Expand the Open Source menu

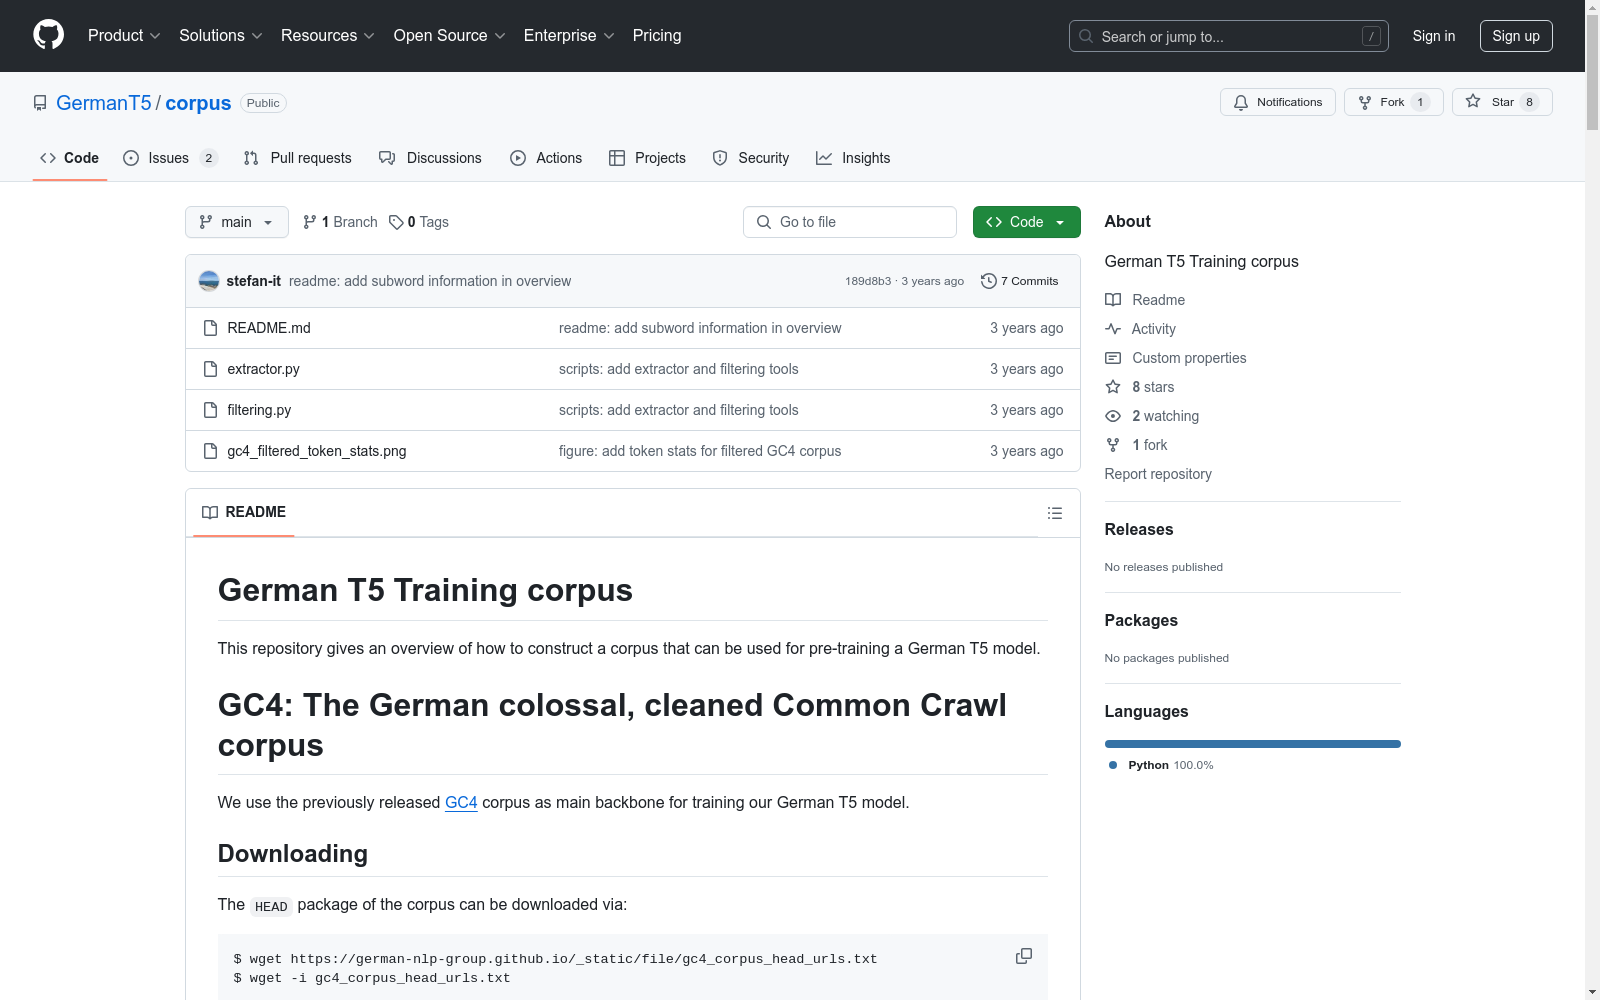450,35
